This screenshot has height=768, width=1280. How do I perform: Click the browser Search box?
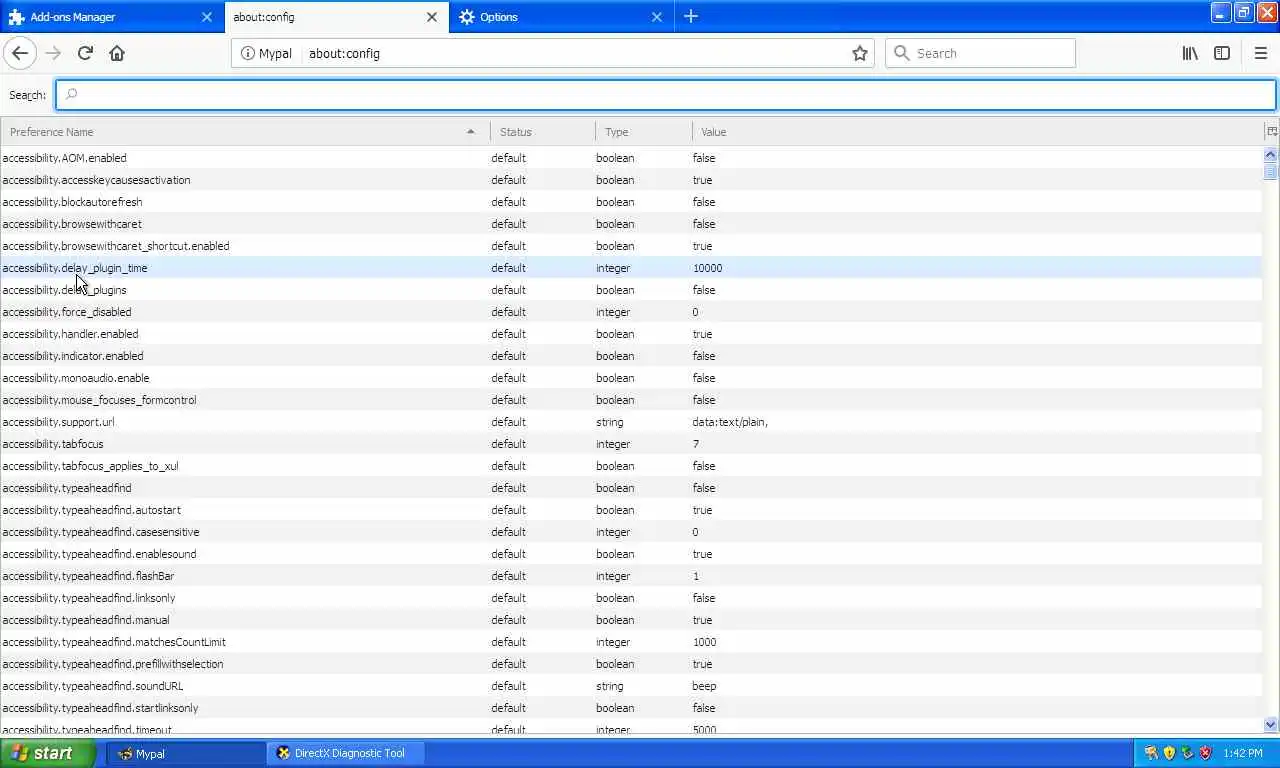[x=980, y=53]
